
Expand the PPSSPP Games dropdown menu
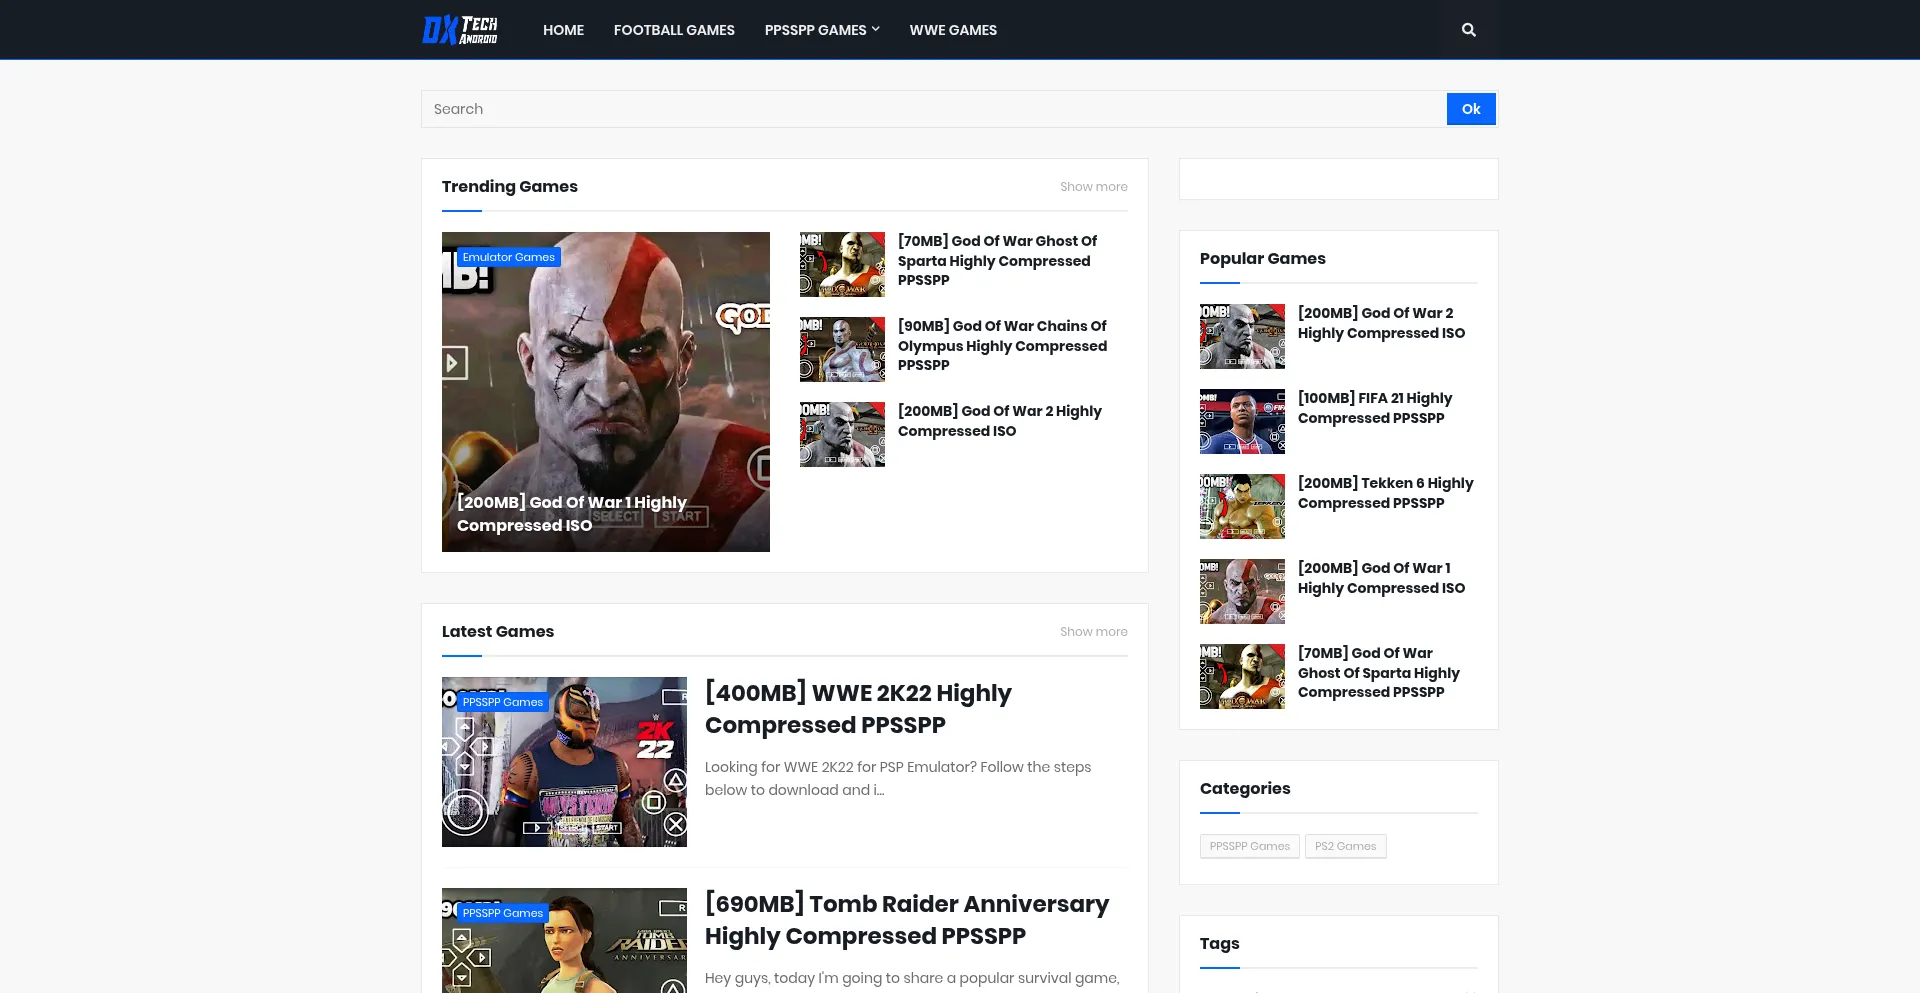(822, 30)
